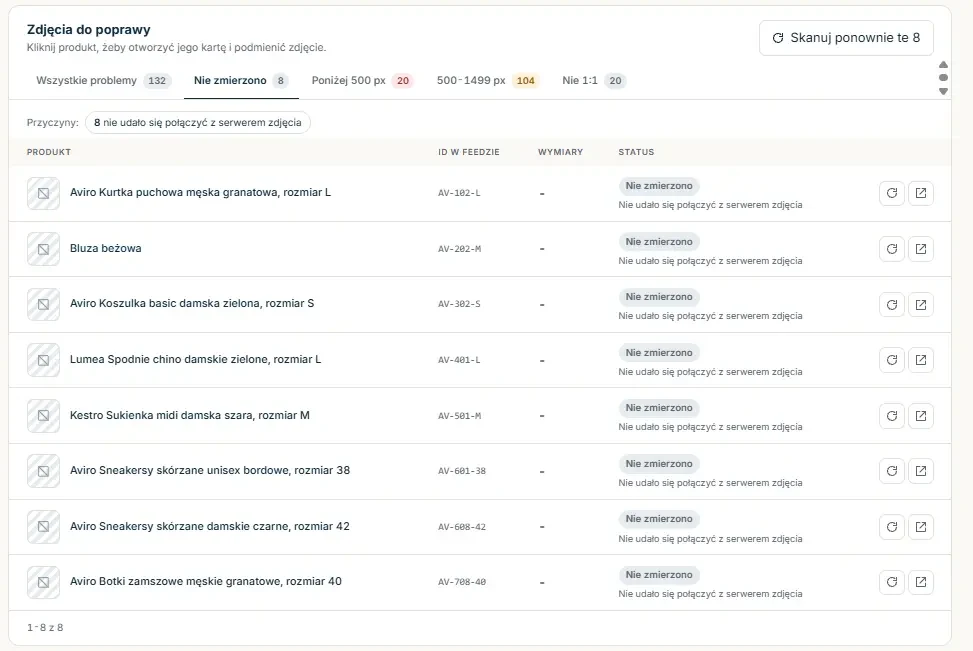973x651 pixels.
Task: Open Aviro Kurtka puchowa product card externally
Action: (x=921, y=193)
